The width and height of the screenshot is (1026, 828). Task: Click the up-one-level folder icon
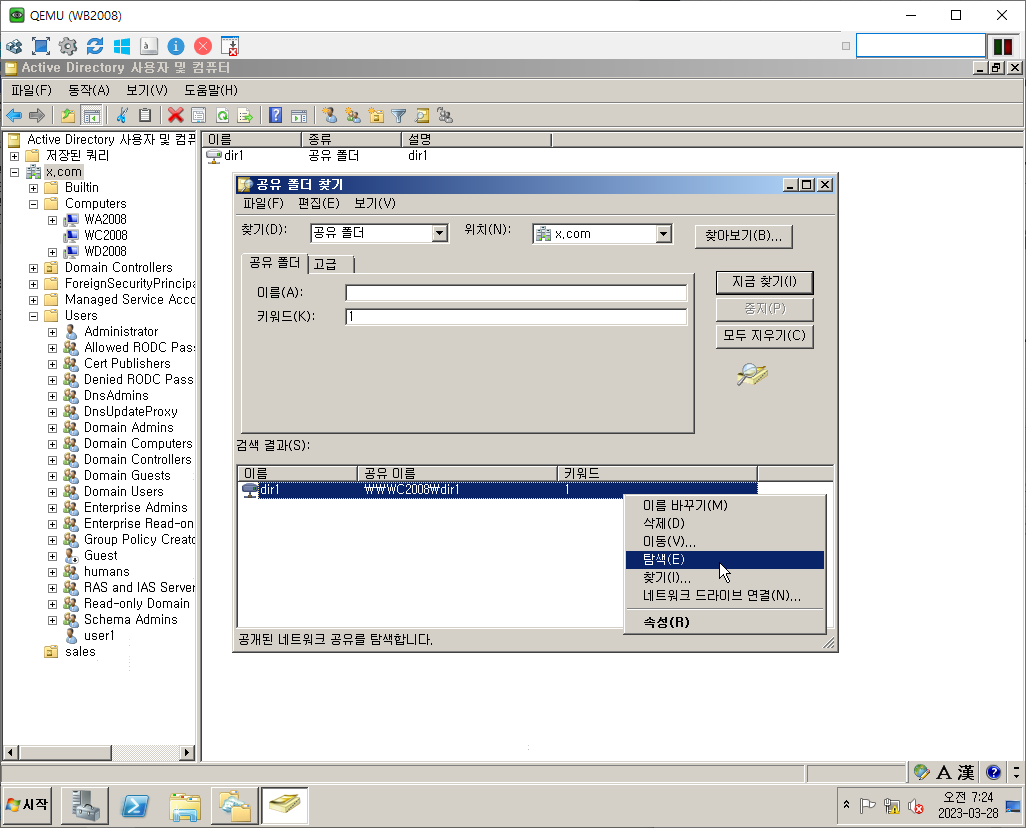67,116
